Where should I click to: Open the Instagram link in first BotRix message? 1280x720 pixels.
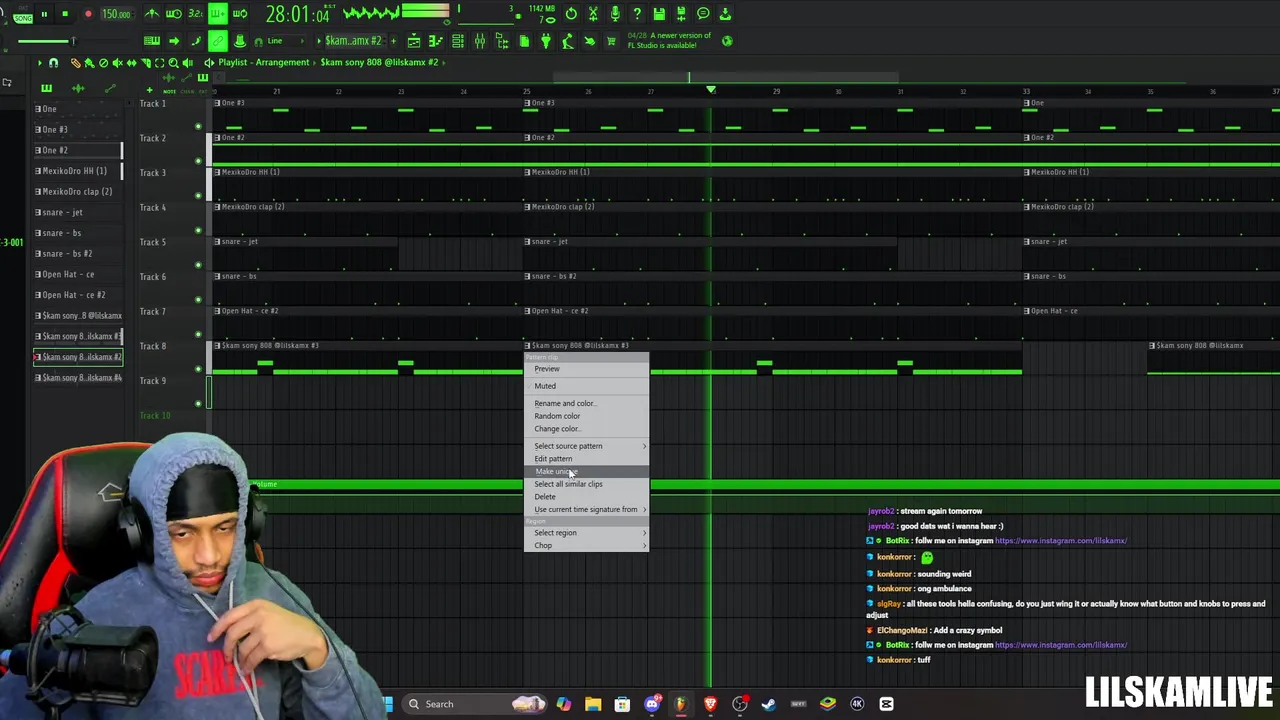point(1061,541)
